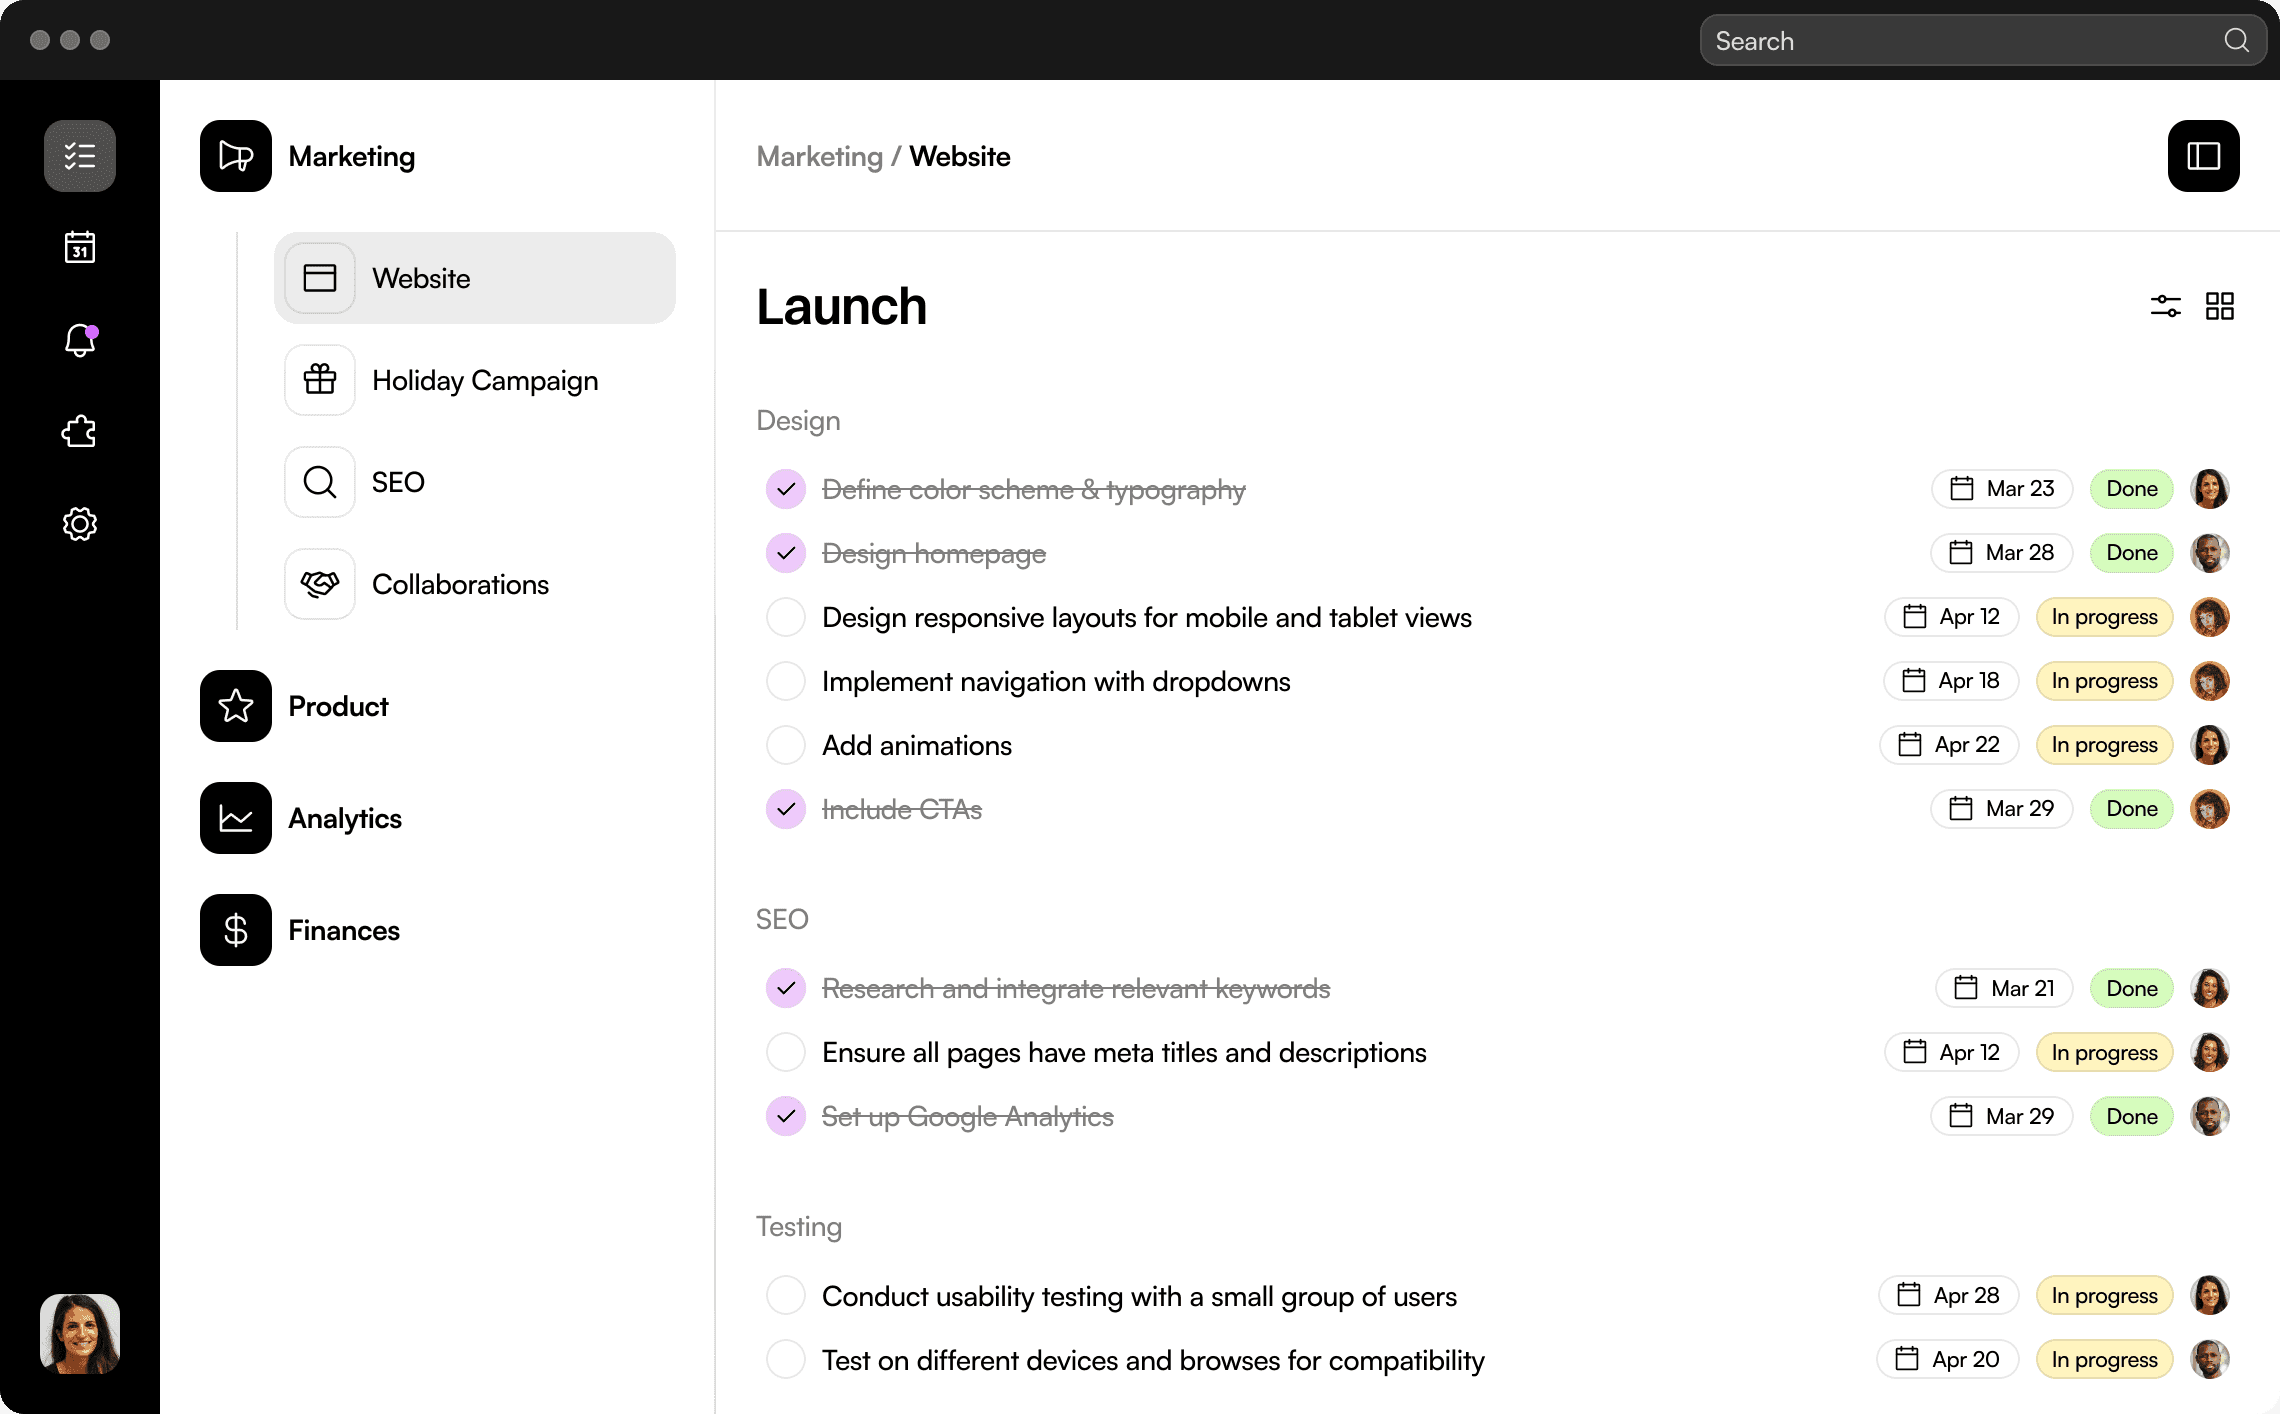Open the filter sliders icon
Screen dimensions: 2280x1414
2165,306
